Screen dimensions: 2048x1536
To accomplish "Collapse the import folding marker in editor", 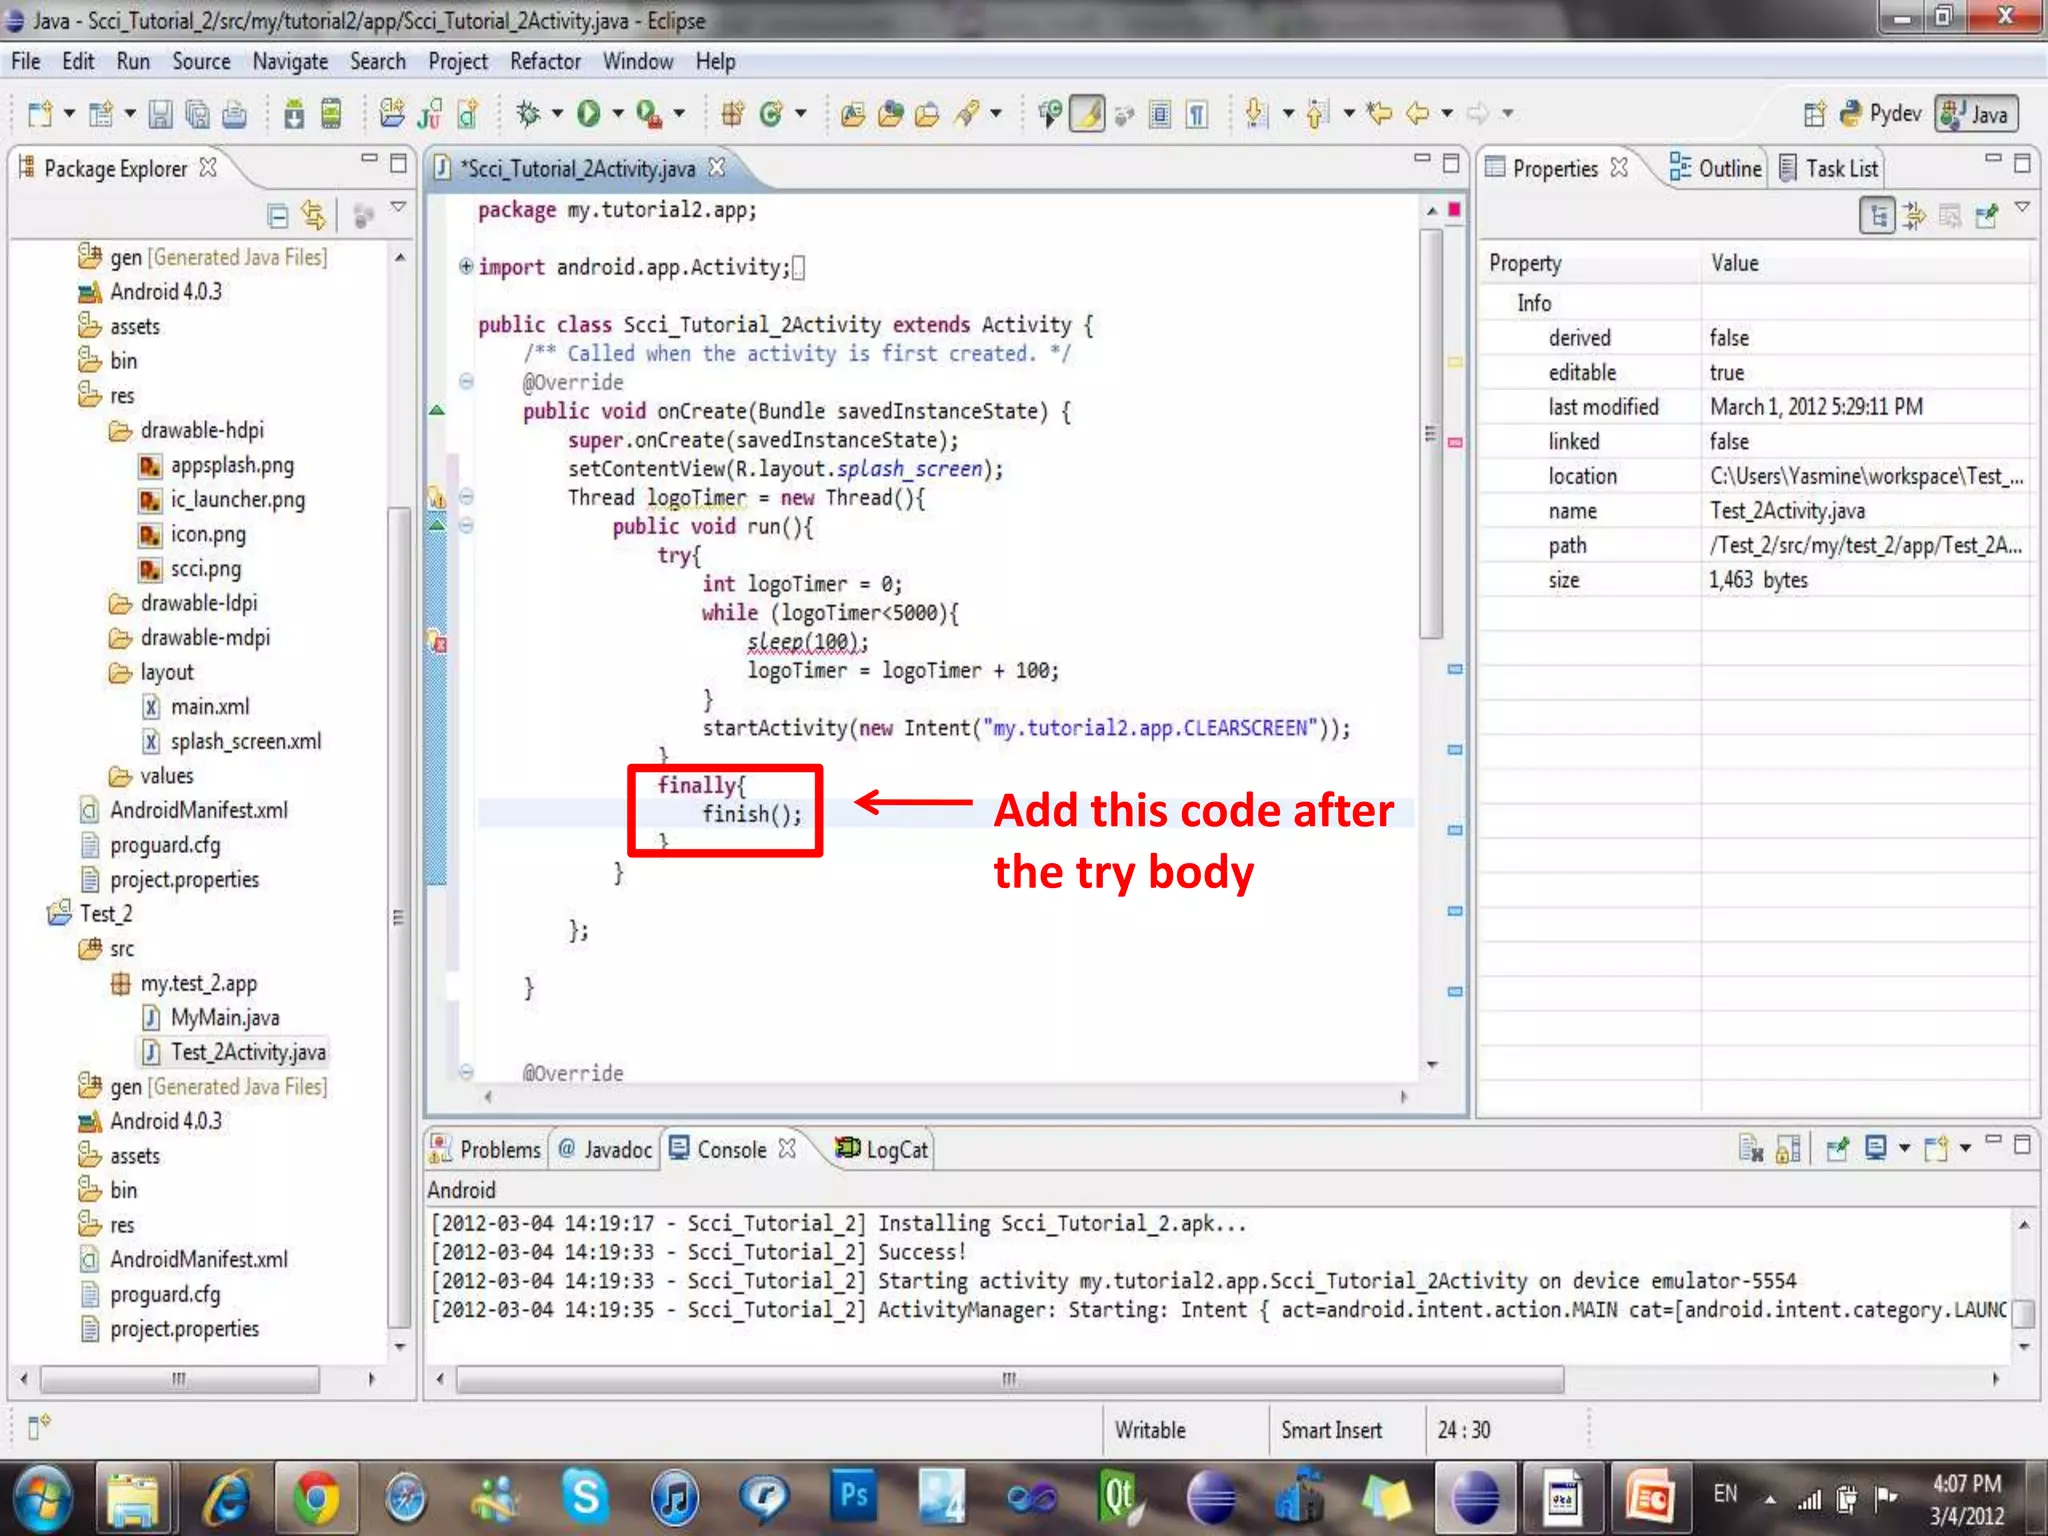I will pos(466,266).
